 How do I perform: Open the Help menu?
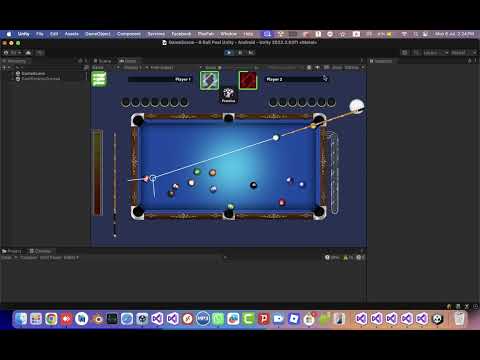pyautogui.click(x=248, y=34)
